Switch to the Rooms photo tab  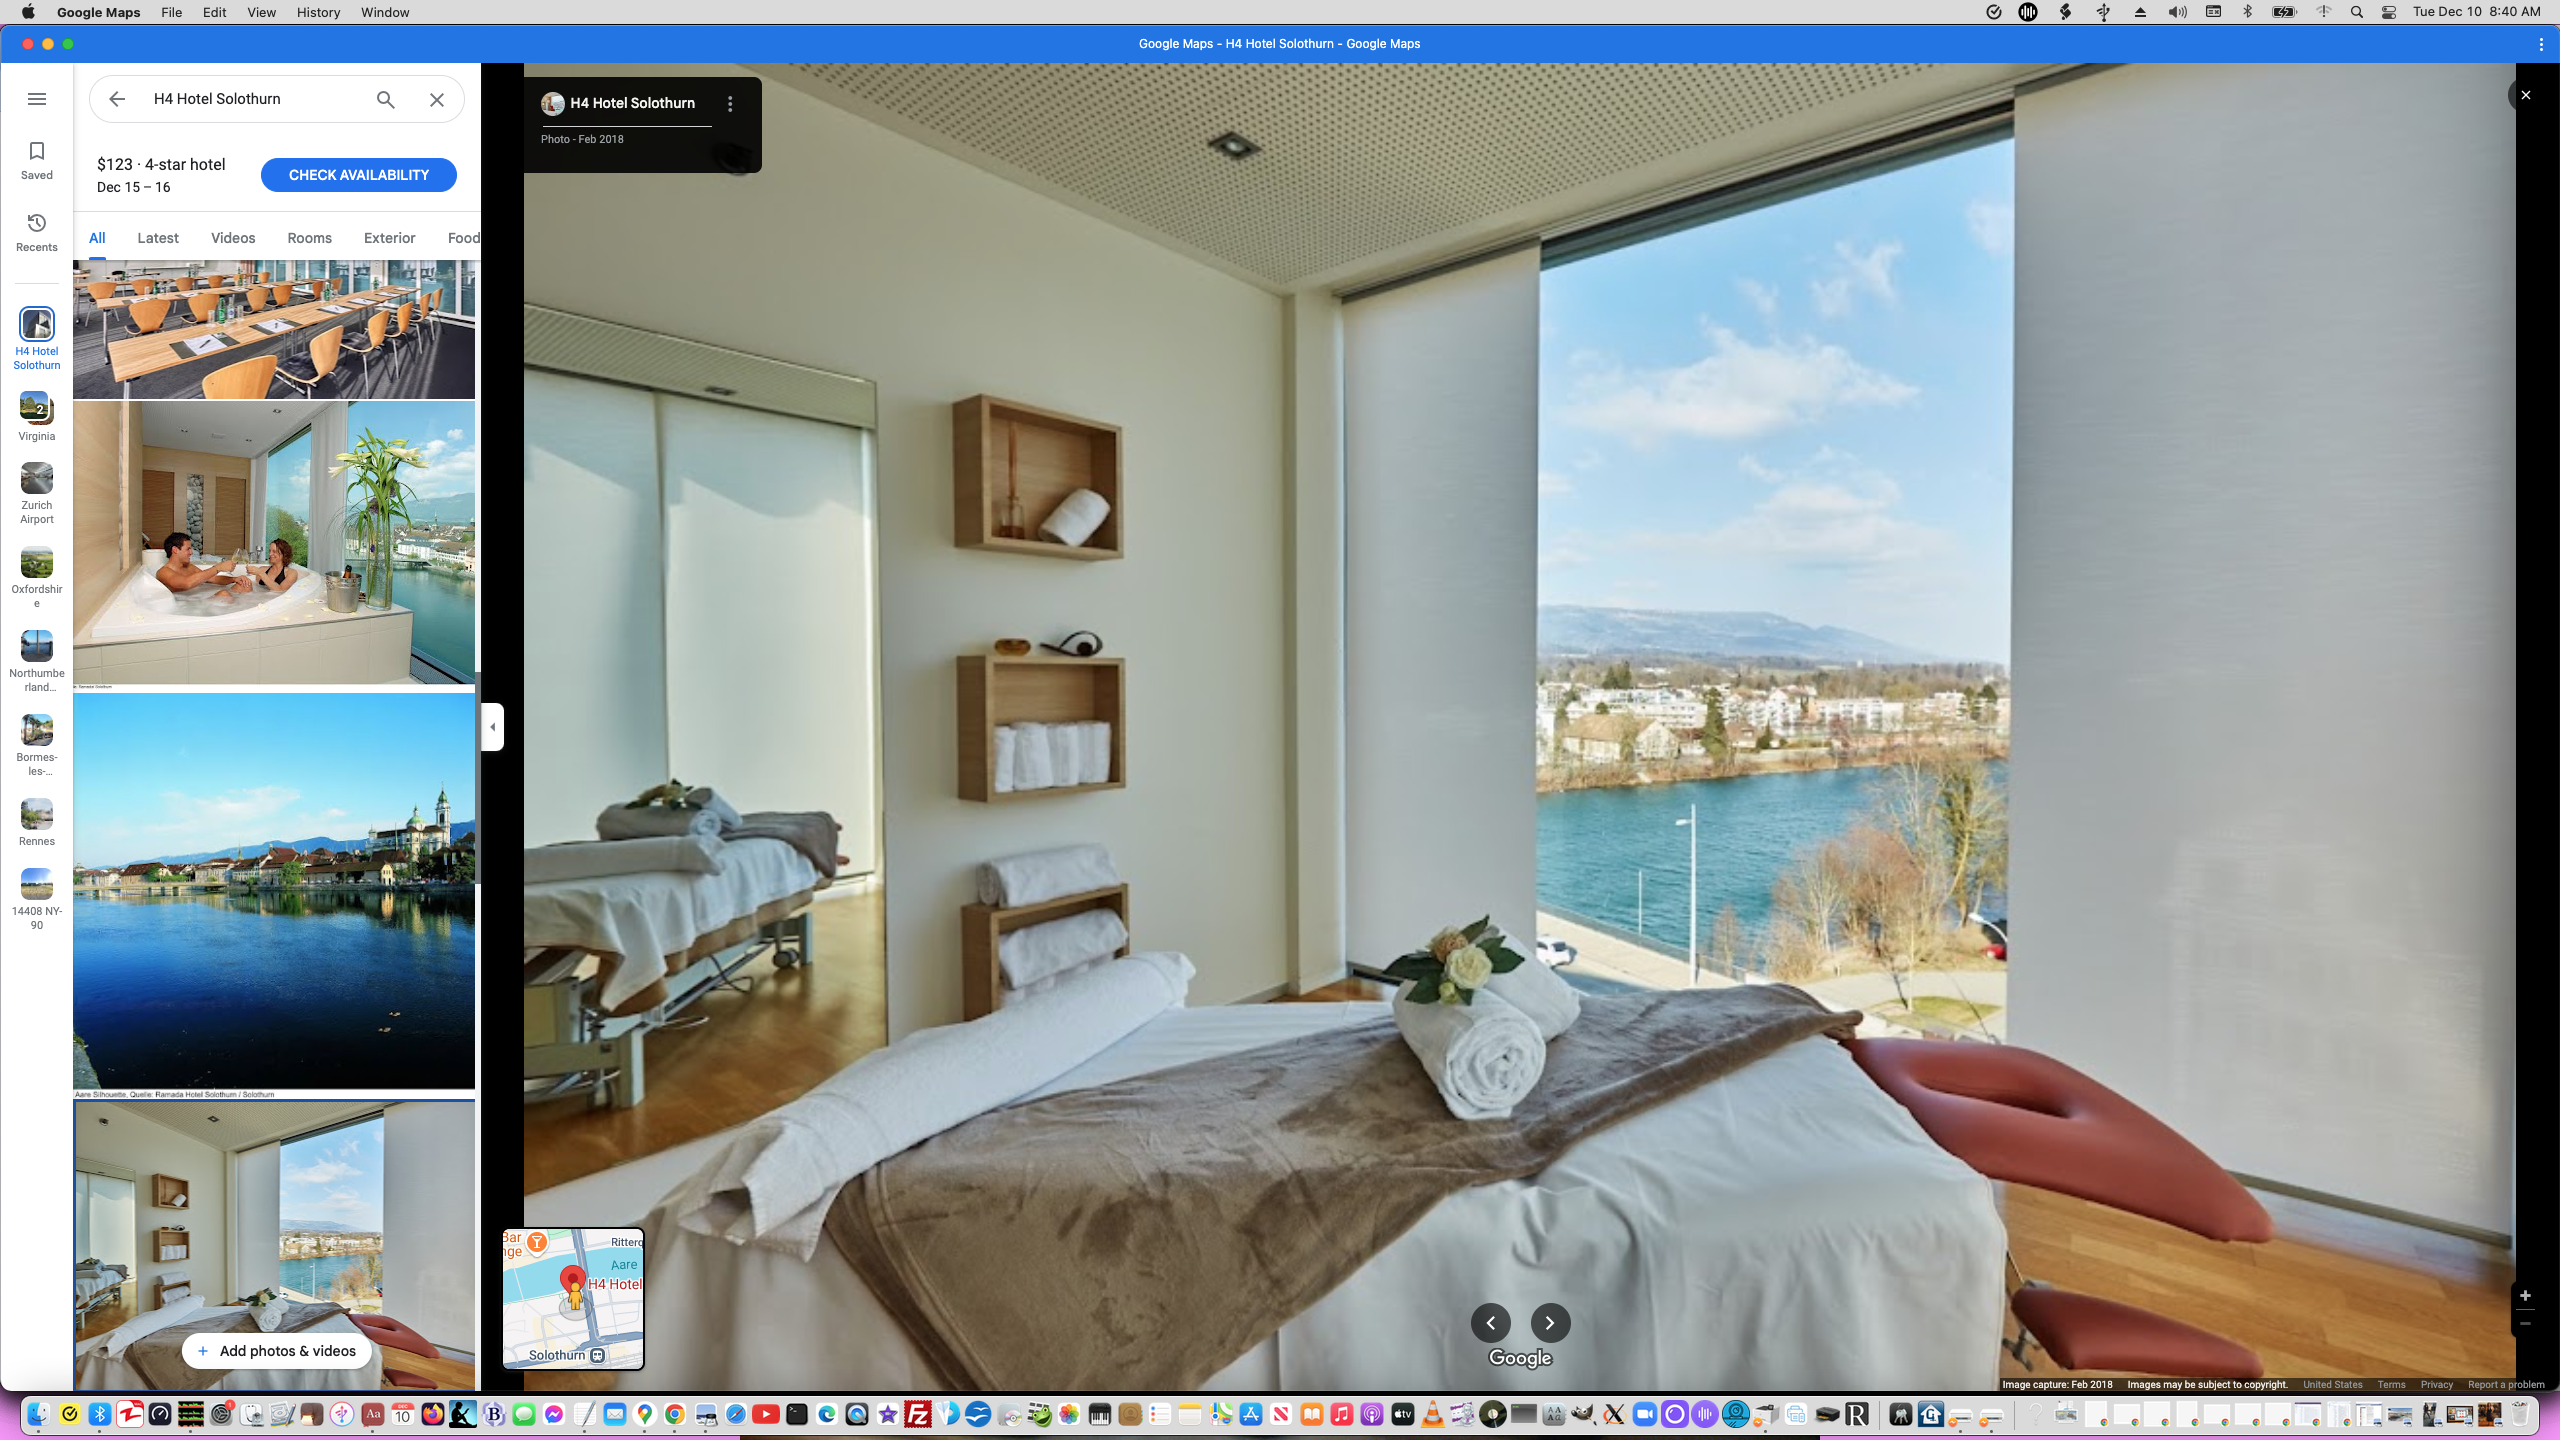coord(309,238)
